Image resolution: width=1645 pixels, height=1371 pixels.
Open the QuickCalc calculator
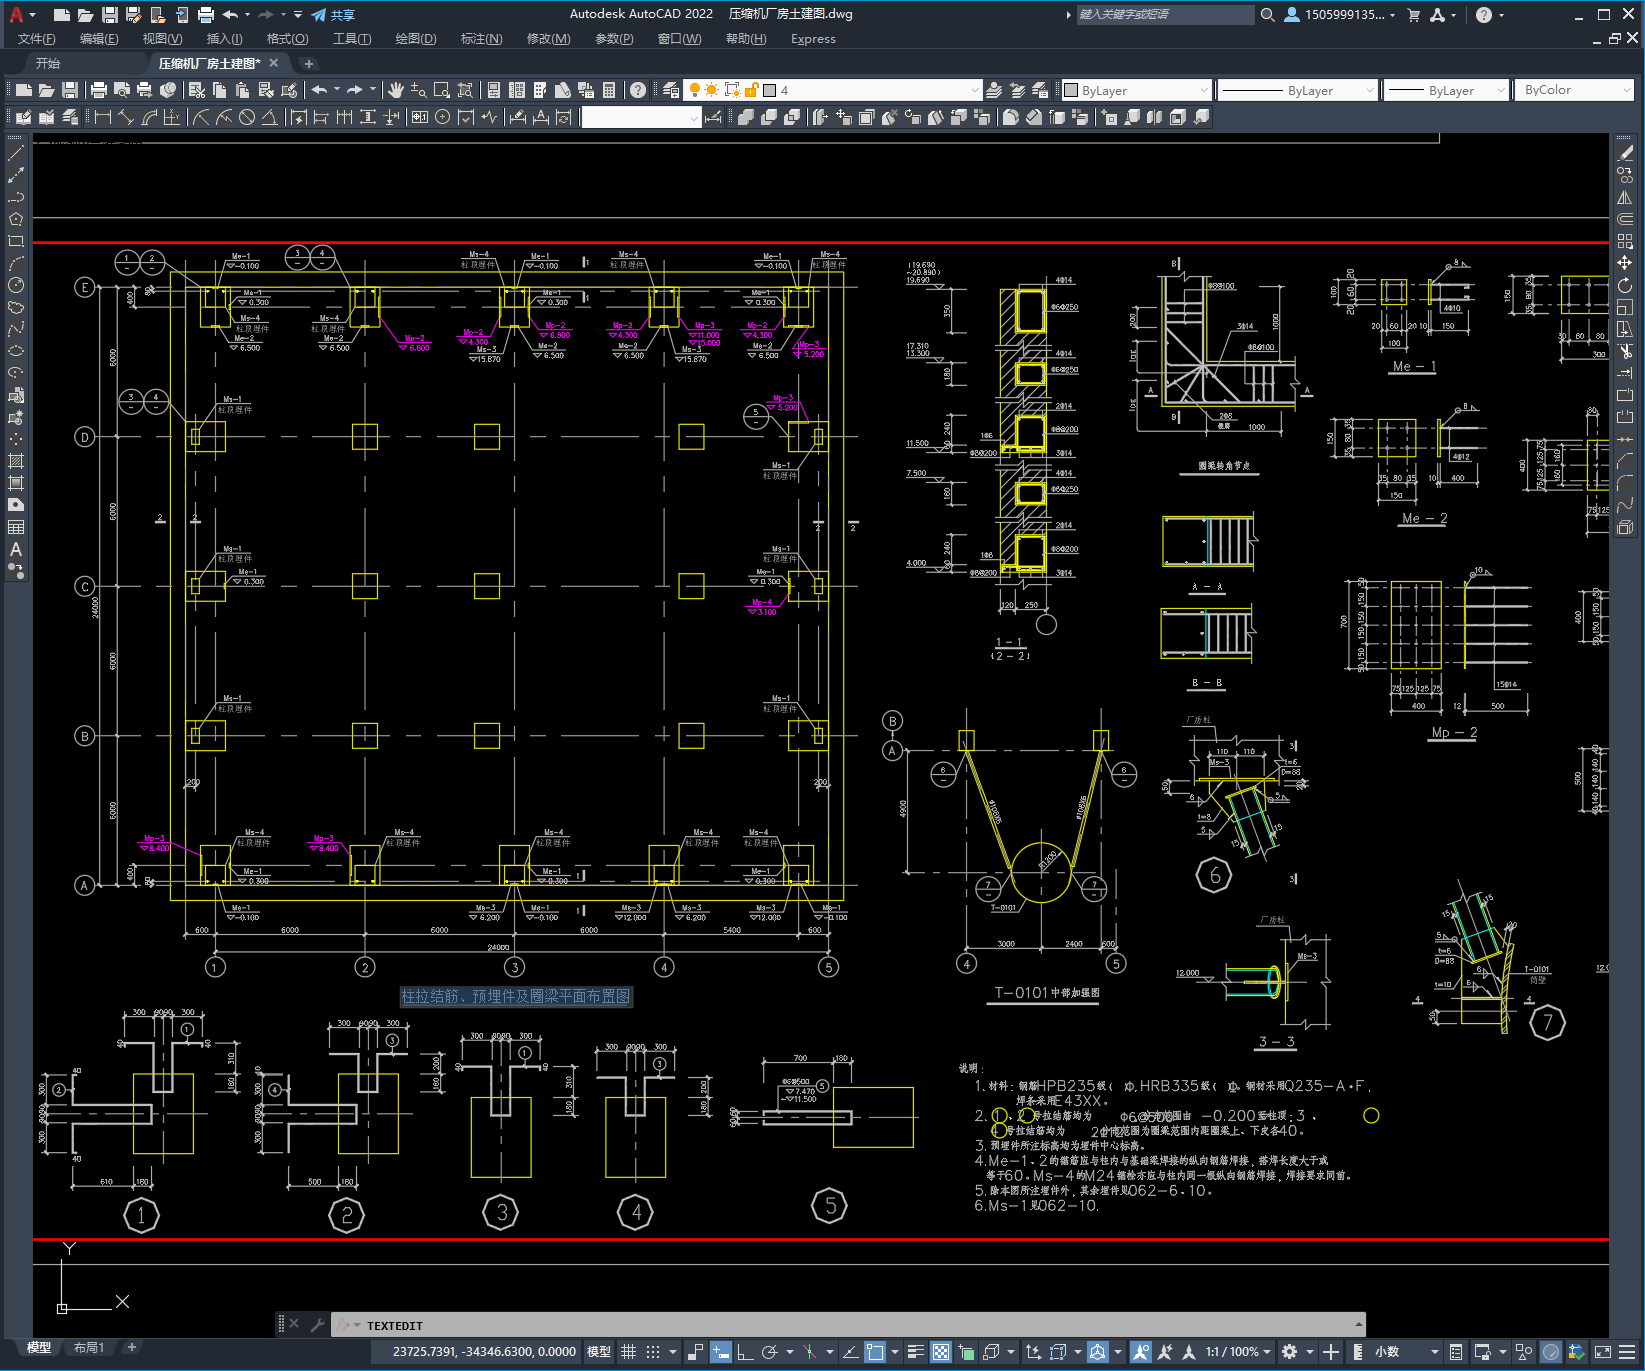tap(609, 90)
